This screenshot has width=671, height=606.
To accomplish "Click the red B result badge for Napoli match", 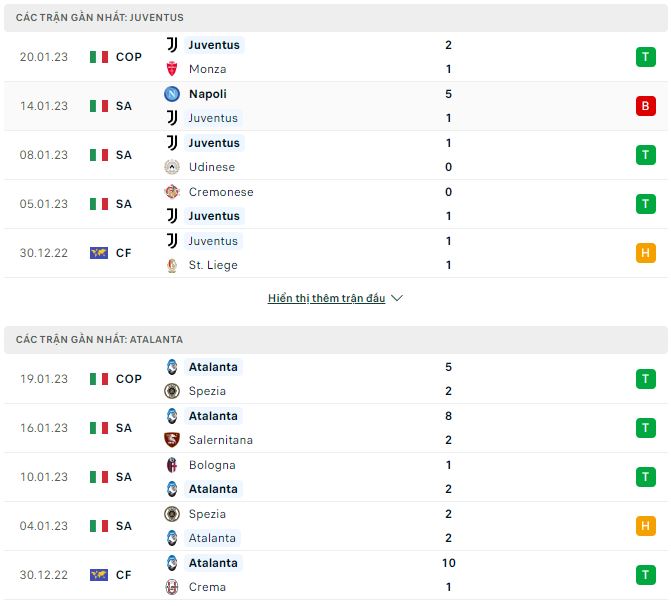I will [645, 106].
